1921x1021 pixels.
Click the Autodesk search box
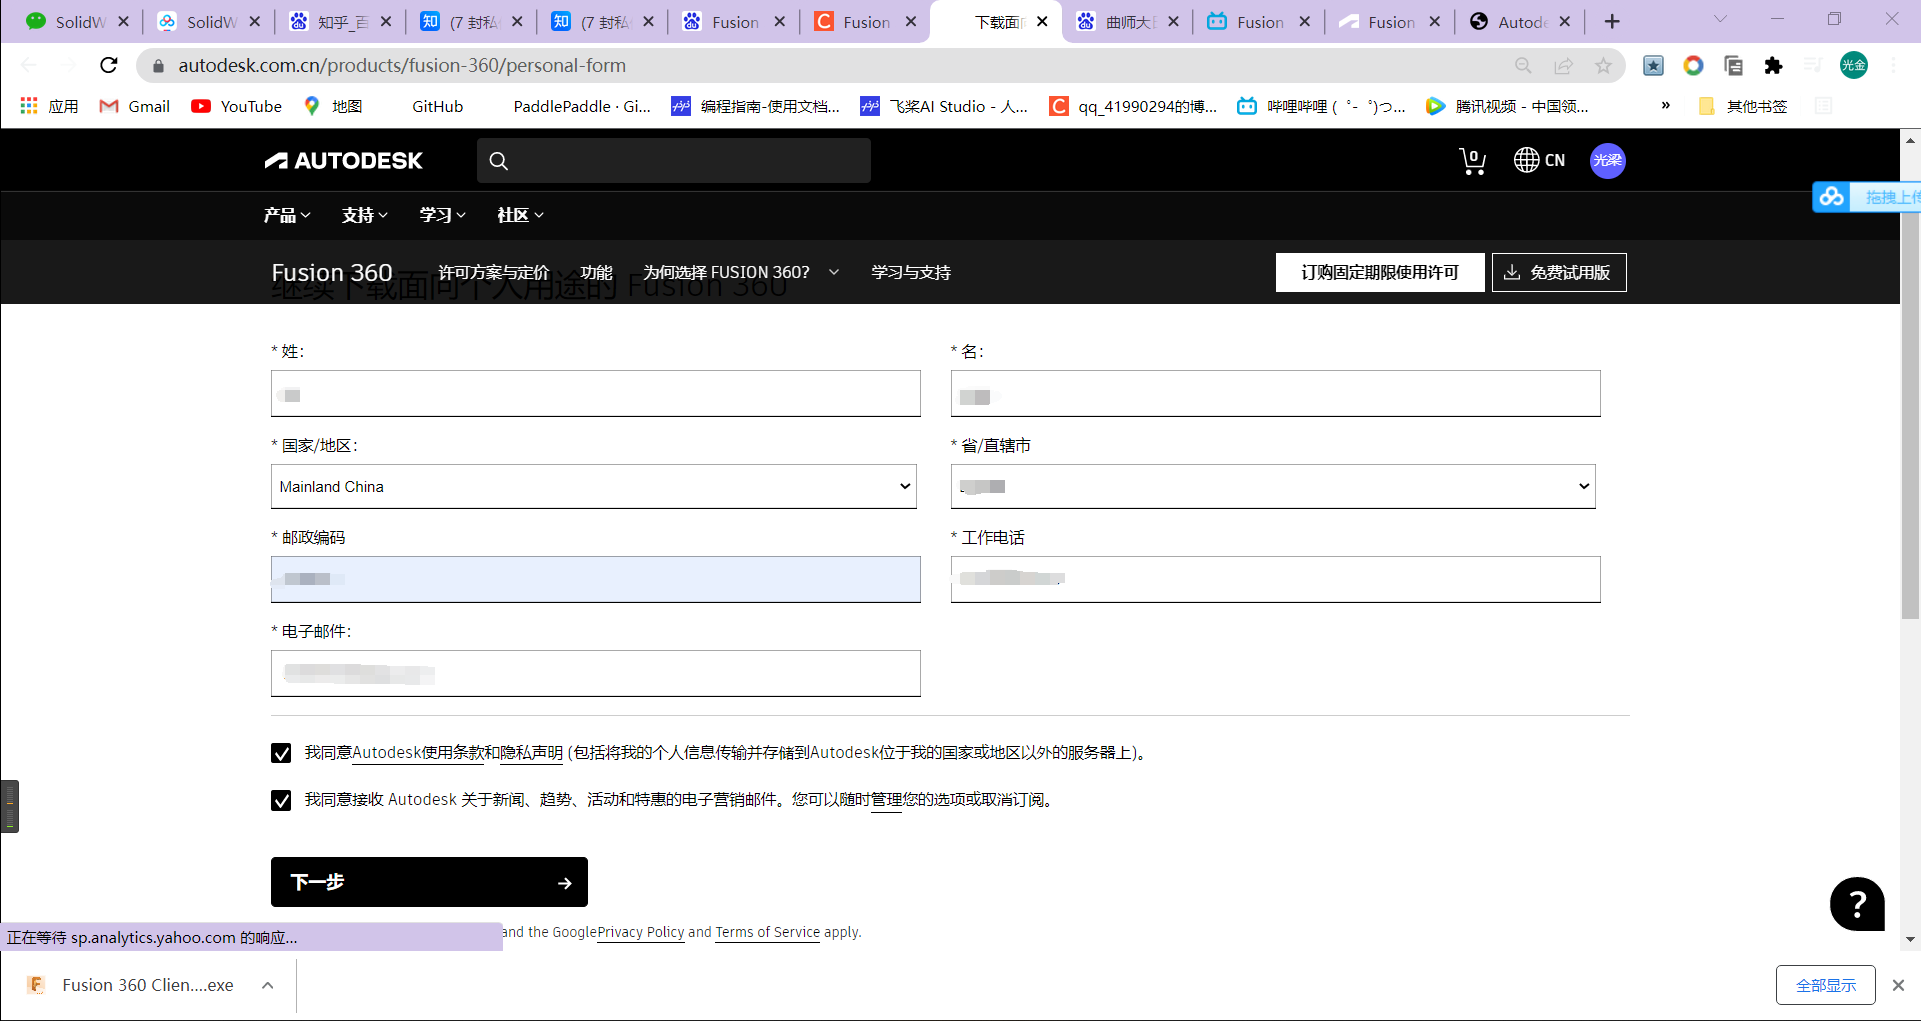click(x=673, y=161)
